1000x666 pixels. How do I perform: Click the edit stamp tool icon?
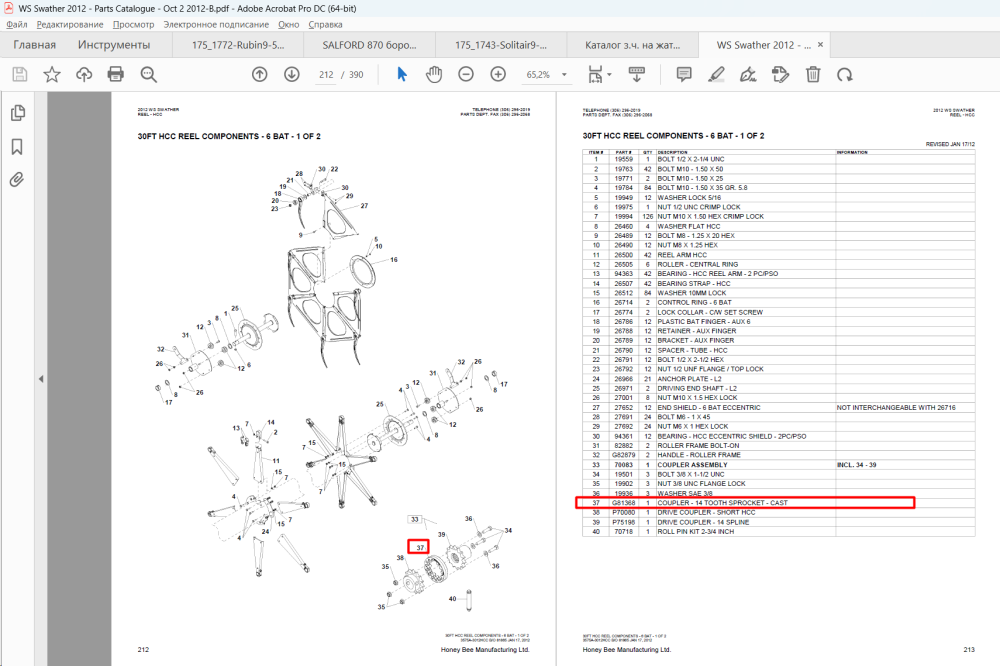click(x=781, y=75)
